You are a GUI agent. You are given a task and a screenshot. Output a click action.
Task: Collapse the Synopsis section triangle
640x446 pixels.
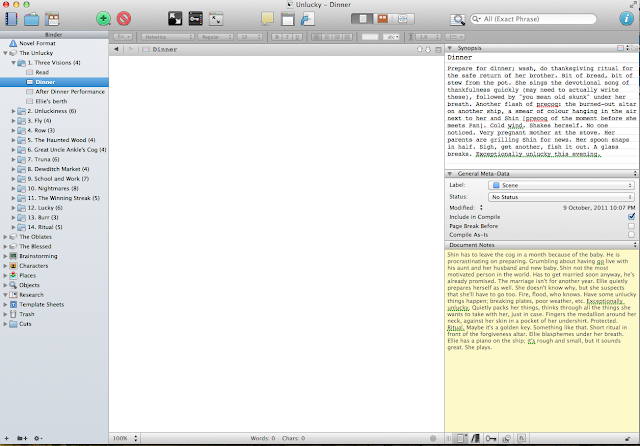coord(449,48)
